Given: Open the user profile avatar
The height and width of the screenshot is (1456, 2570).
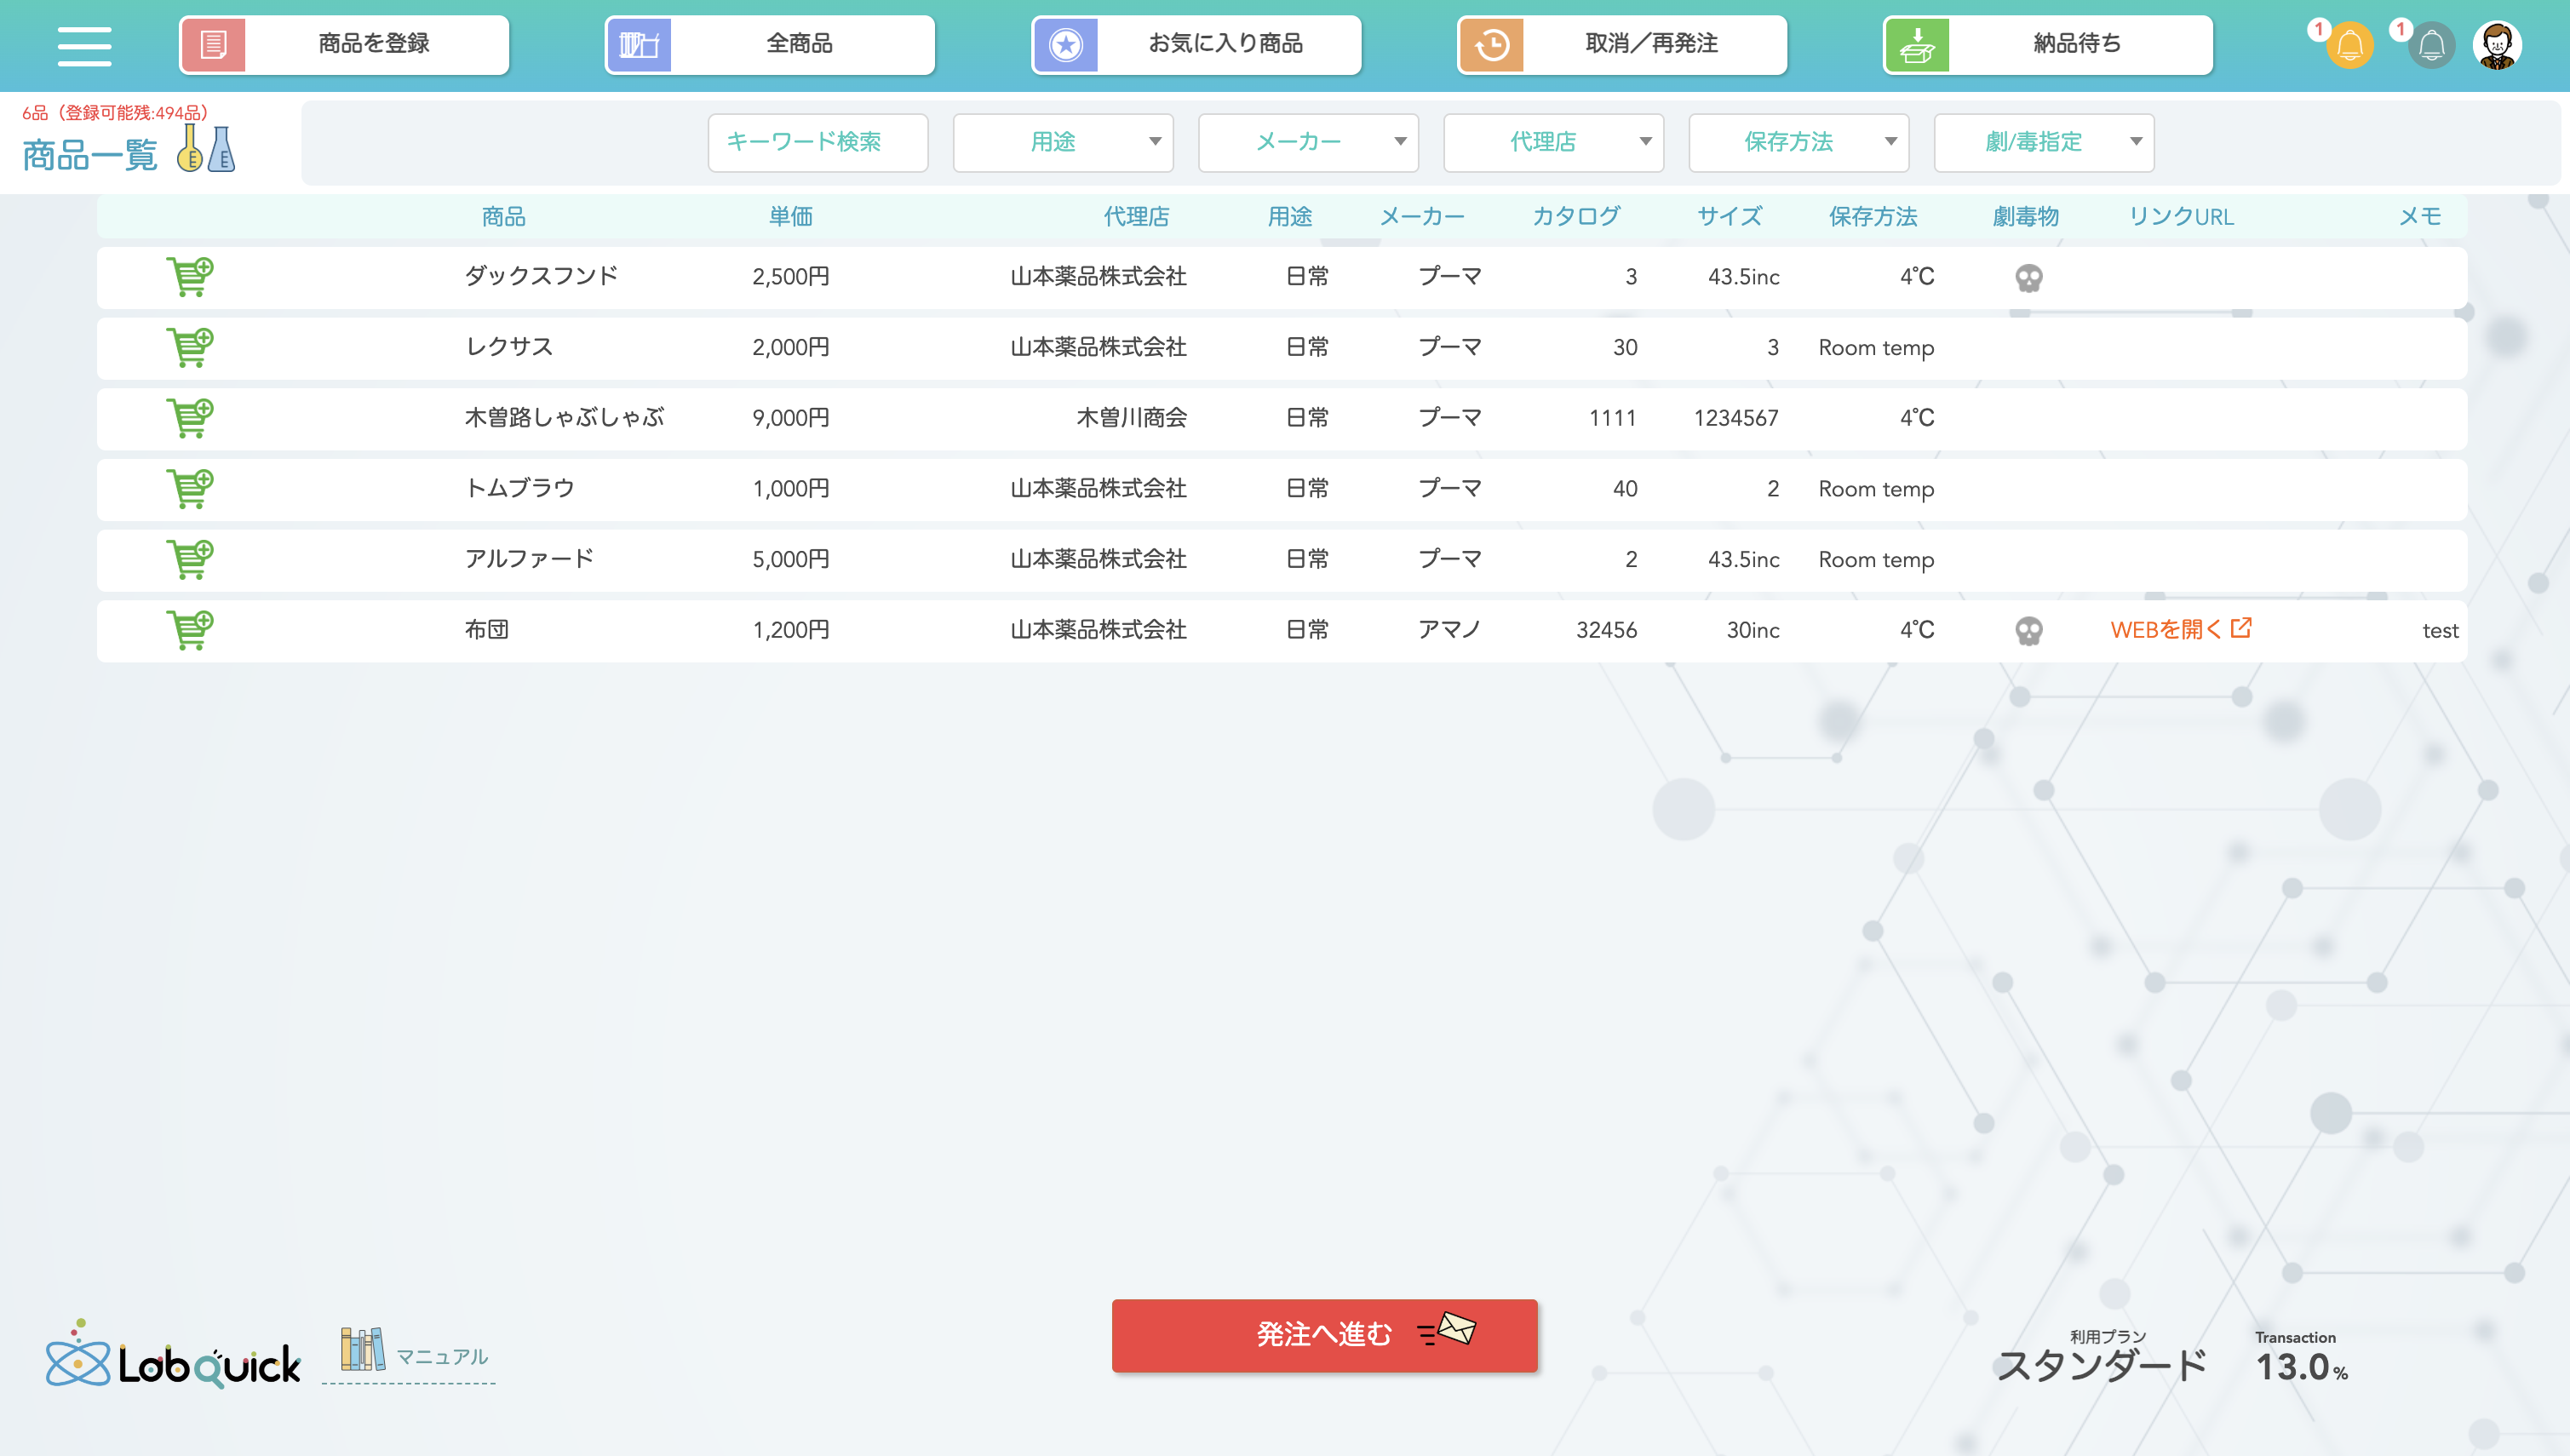Looking at the screenshot, I should coord(2497,45).
